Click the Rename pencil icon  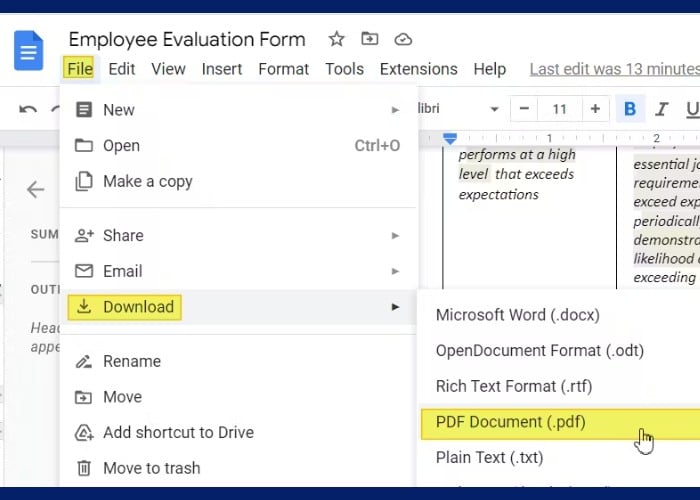point(84,361)
